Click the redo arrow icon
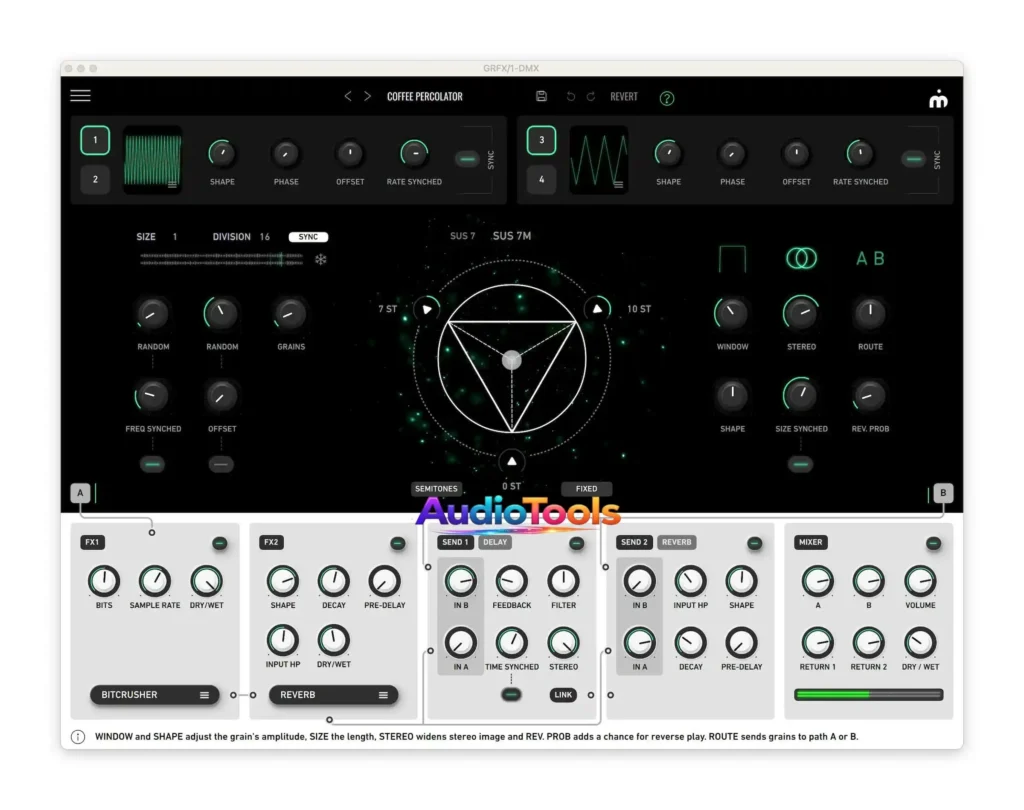This screenshot has height=810, width=1024. click(x=591, y=96)
